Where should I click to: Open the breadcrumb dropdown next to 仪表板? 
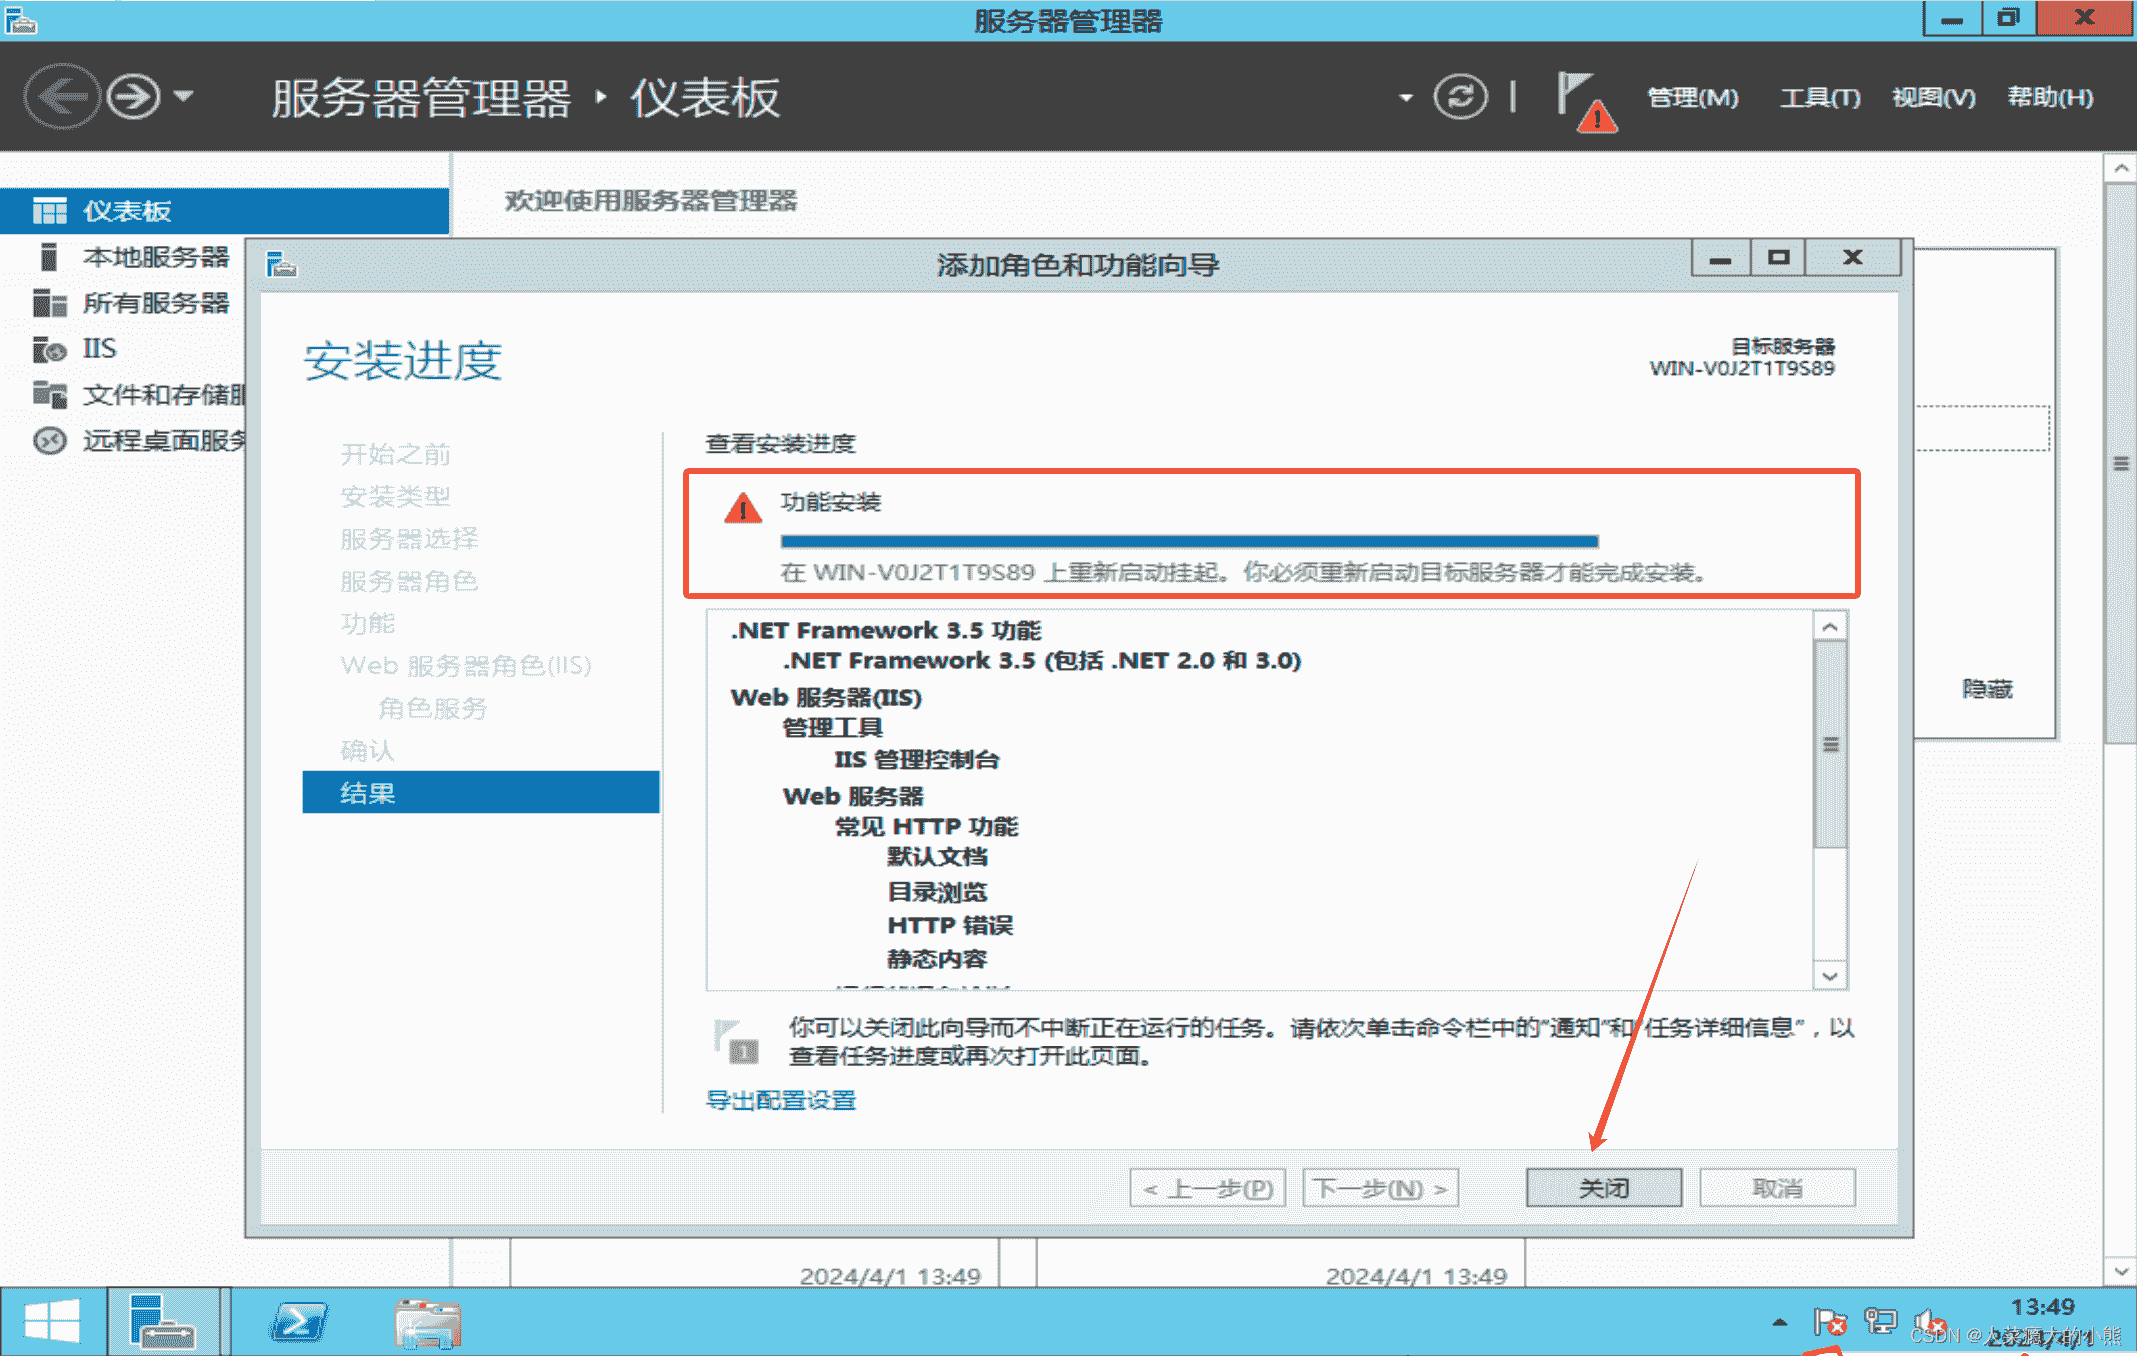[x=1406, y=97]
